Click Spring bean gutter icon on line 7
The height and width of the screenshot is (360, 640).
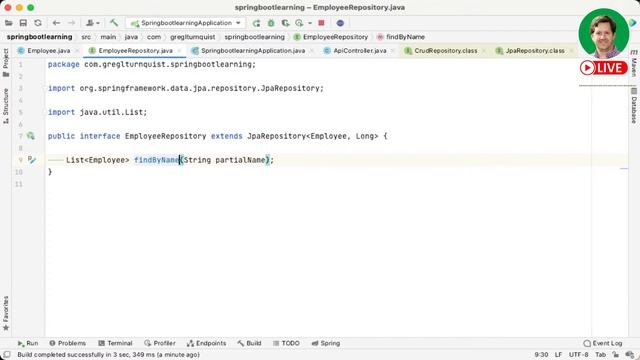point(31,136)
